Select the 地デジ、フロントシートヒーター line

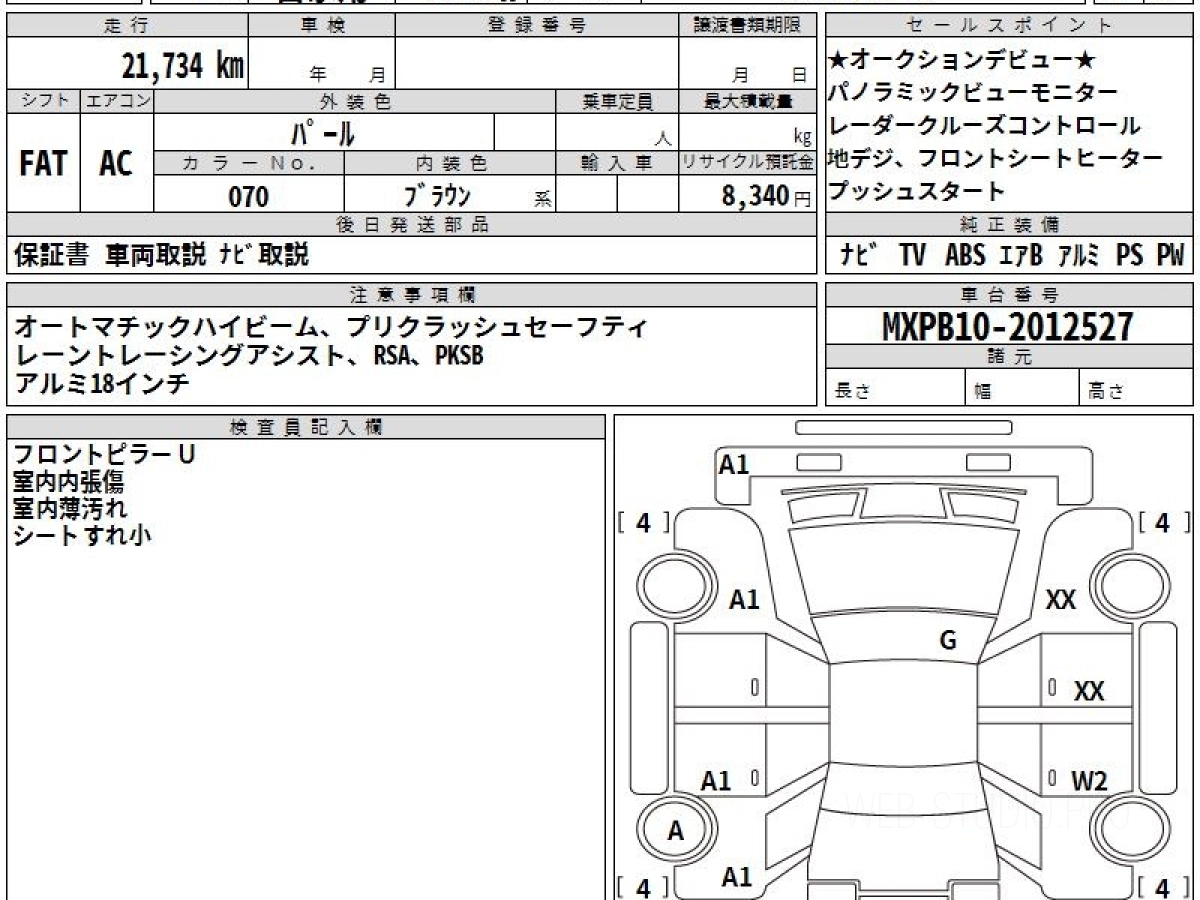pos(996,158)
